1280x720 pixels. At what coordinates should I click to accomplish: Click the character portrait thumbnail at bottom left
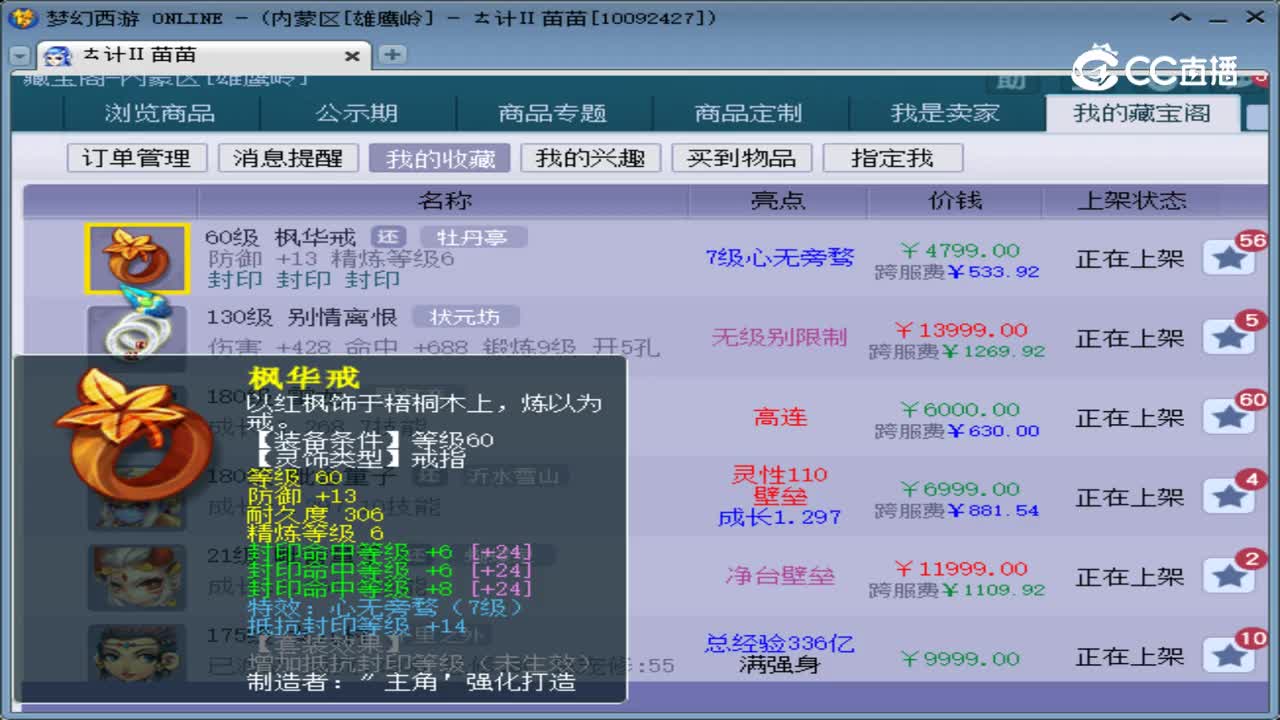tap(137, 655)
